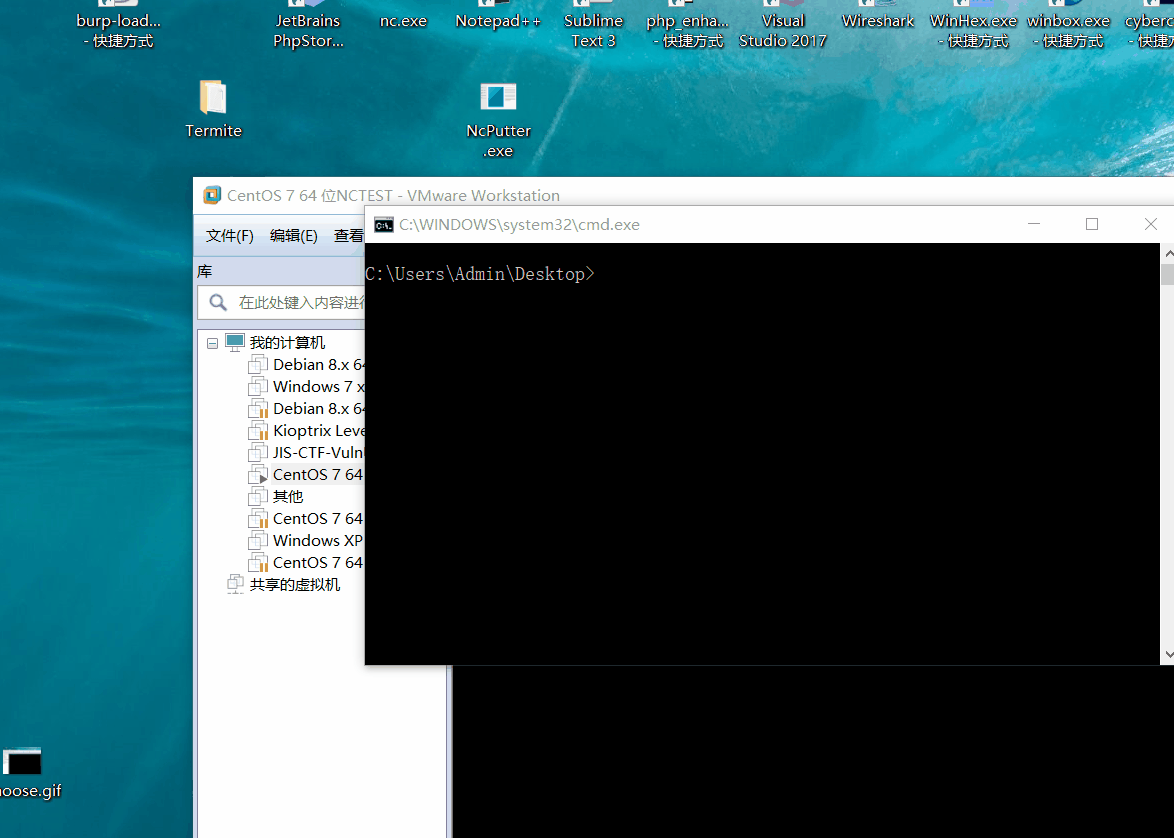This screenshot has width=1174, height=838.
Task: Select the JetBrains PhpStorm shortcut
Action: [308, 29]
